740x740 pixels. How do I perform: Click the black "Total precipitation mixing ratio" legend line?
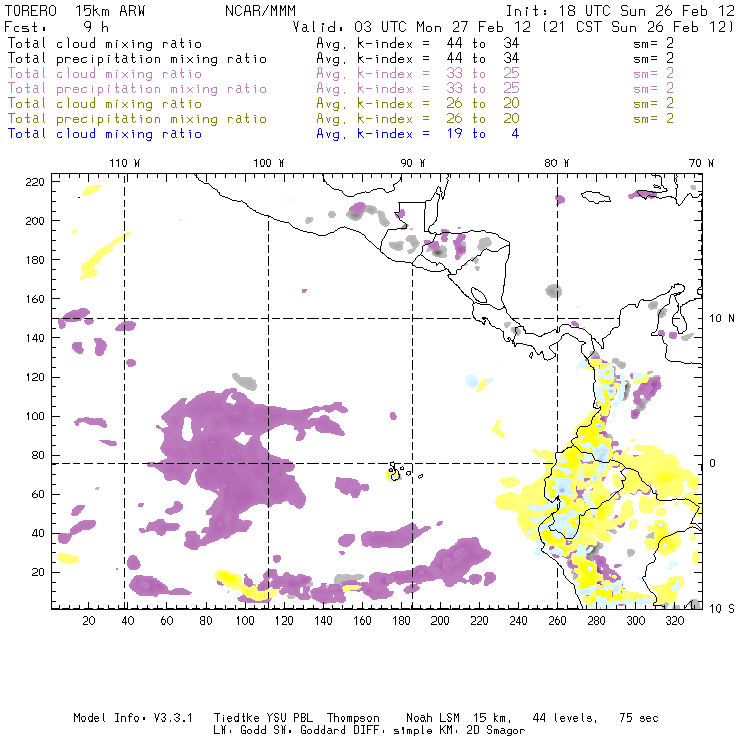[x=137, y=59]
